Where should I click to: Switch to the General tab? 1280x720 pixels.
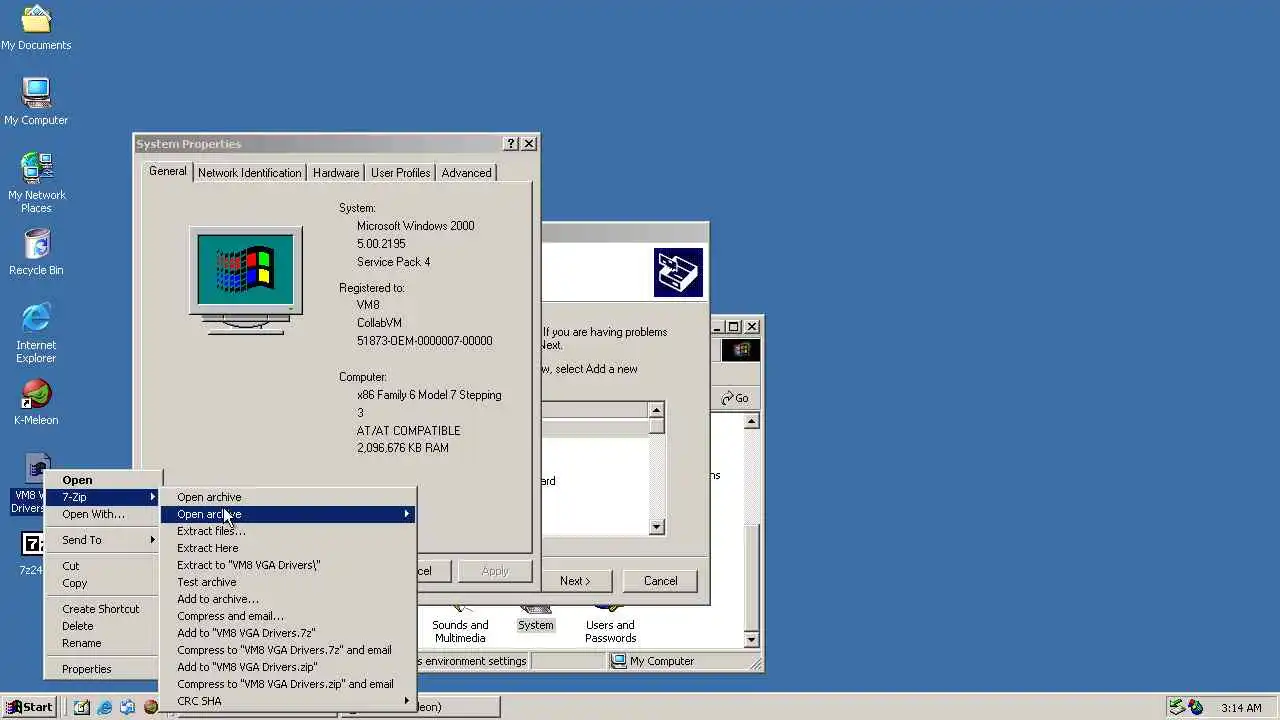coord(167,171)
